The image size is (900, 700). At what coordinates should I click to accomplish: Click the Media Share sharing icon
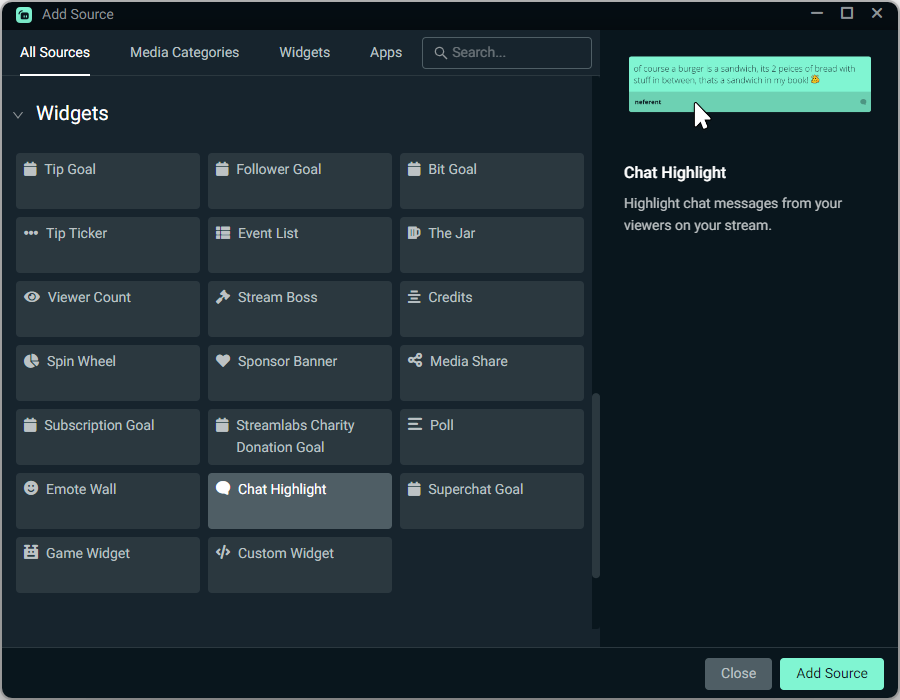[414, 361]
